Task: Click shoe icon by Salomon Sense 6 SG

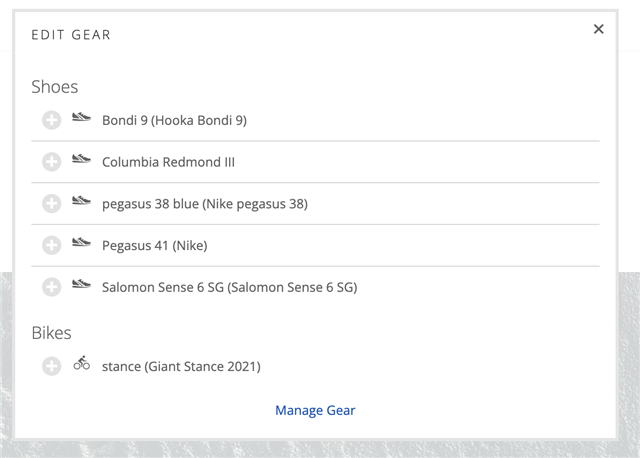Action: pos(81,286)
